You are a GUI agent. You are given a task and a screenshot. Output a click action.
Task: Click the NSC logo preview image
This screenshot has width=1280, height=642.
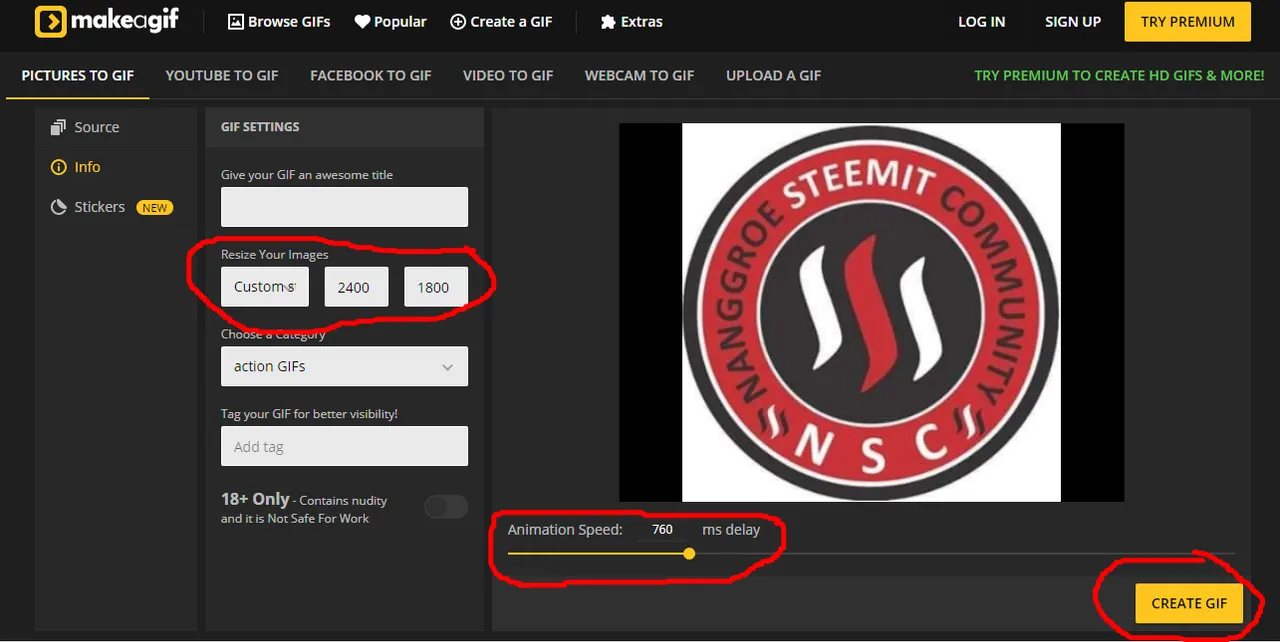click(871, 312)
